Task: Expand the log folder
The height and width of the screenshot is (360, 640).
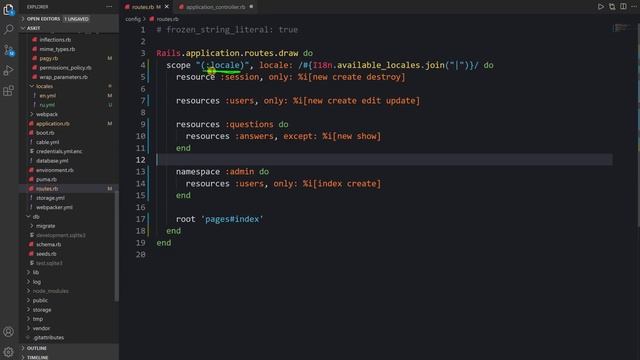Action: tap(37, 282)
